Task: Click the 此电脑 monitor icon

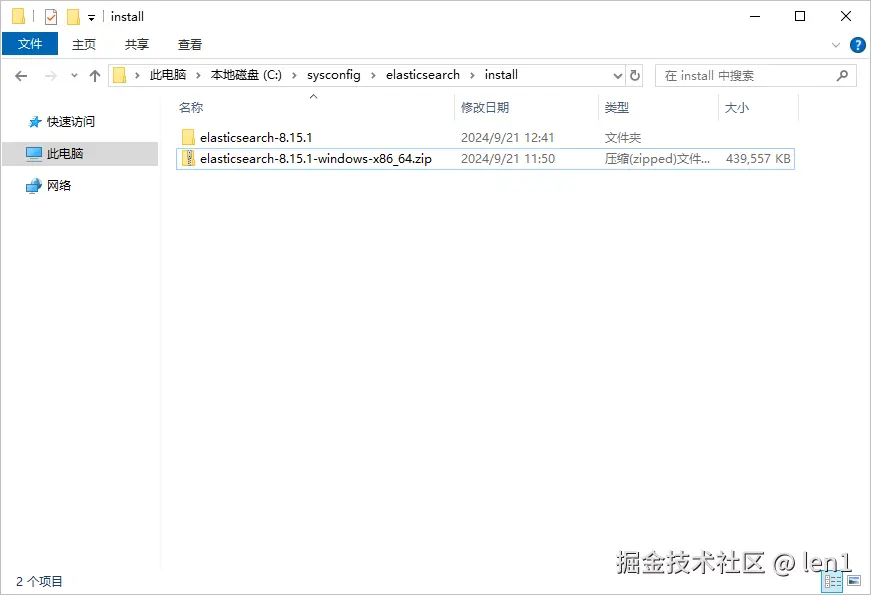Action: pos(34,154)
